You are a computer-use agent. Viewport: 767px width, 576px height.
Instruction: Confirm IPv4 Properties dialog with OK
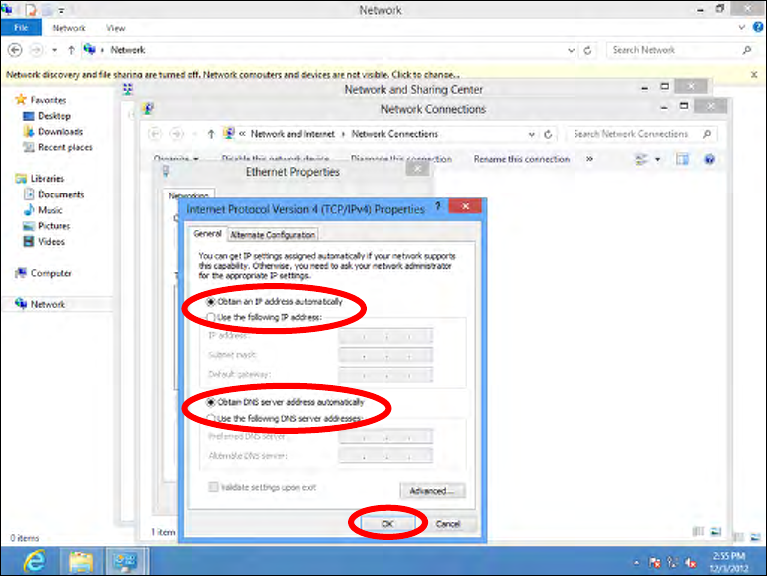point(387,524)
